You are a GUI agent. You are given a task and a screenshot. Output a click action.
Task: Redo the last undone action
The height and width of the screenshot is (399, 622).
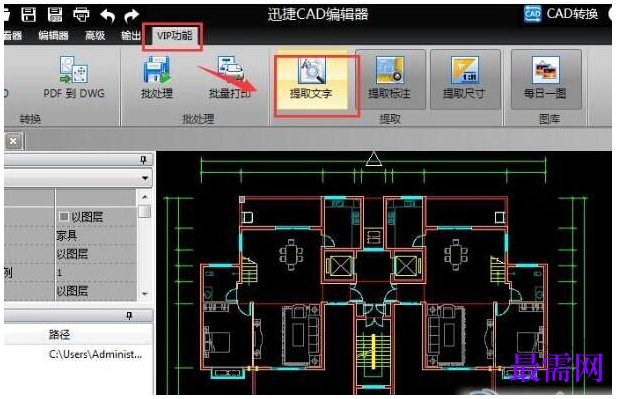click(131, 15)
